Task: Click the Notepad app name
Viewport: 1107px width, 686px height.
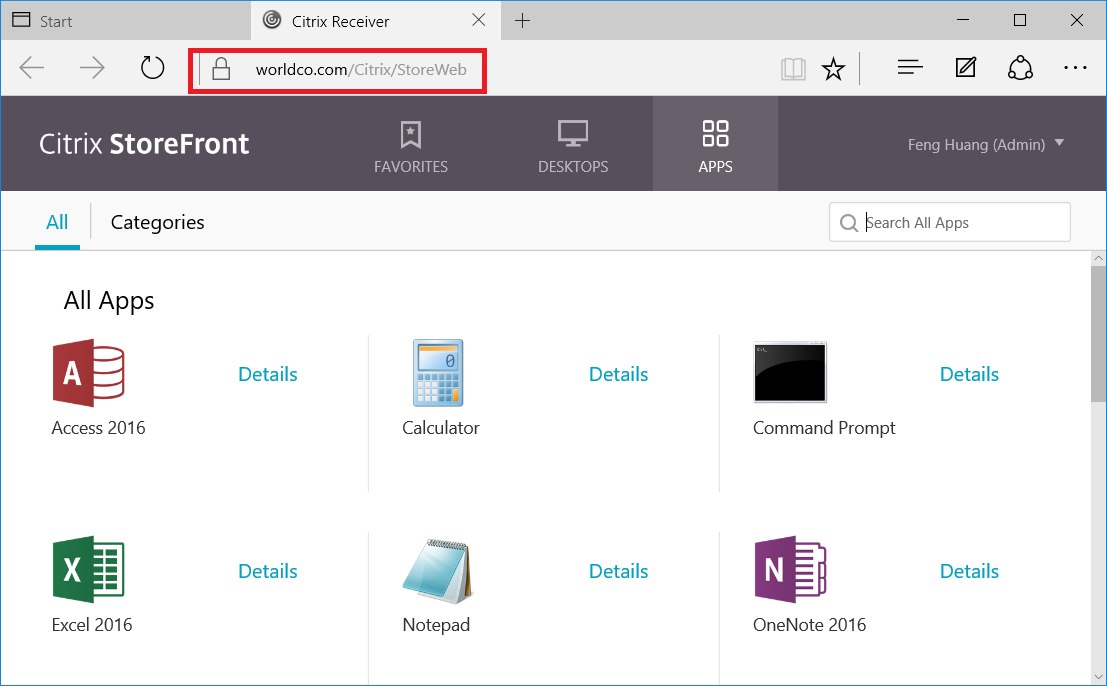Action: pos(436,625)
